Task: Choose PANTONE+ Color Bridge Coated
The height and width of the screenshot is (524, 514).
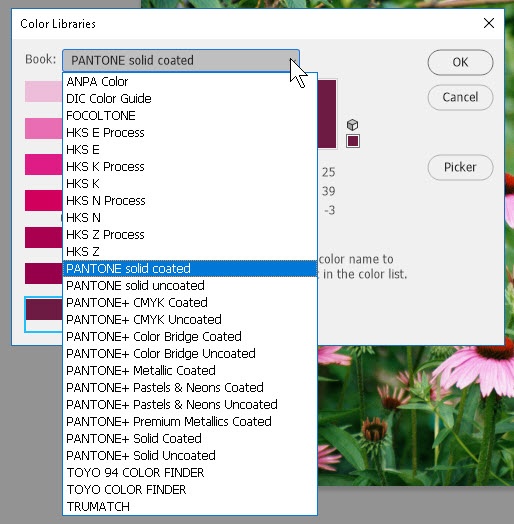Action: 190,337
